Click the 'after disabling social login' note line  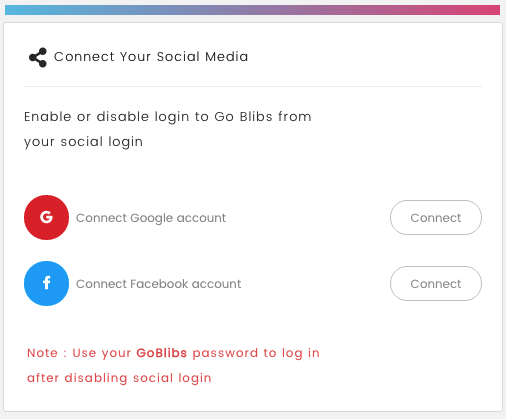click(x=119, y=378)
